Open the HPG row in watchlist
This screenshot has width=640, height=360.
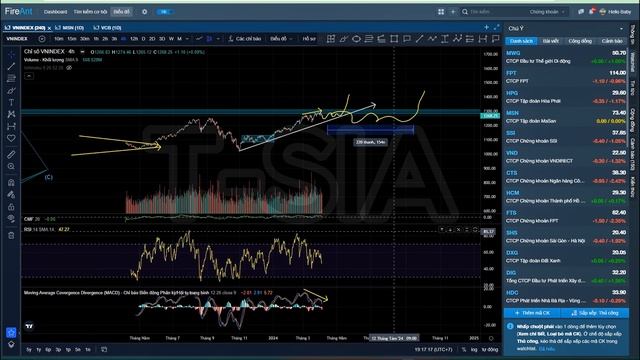[x=566, y=97]
